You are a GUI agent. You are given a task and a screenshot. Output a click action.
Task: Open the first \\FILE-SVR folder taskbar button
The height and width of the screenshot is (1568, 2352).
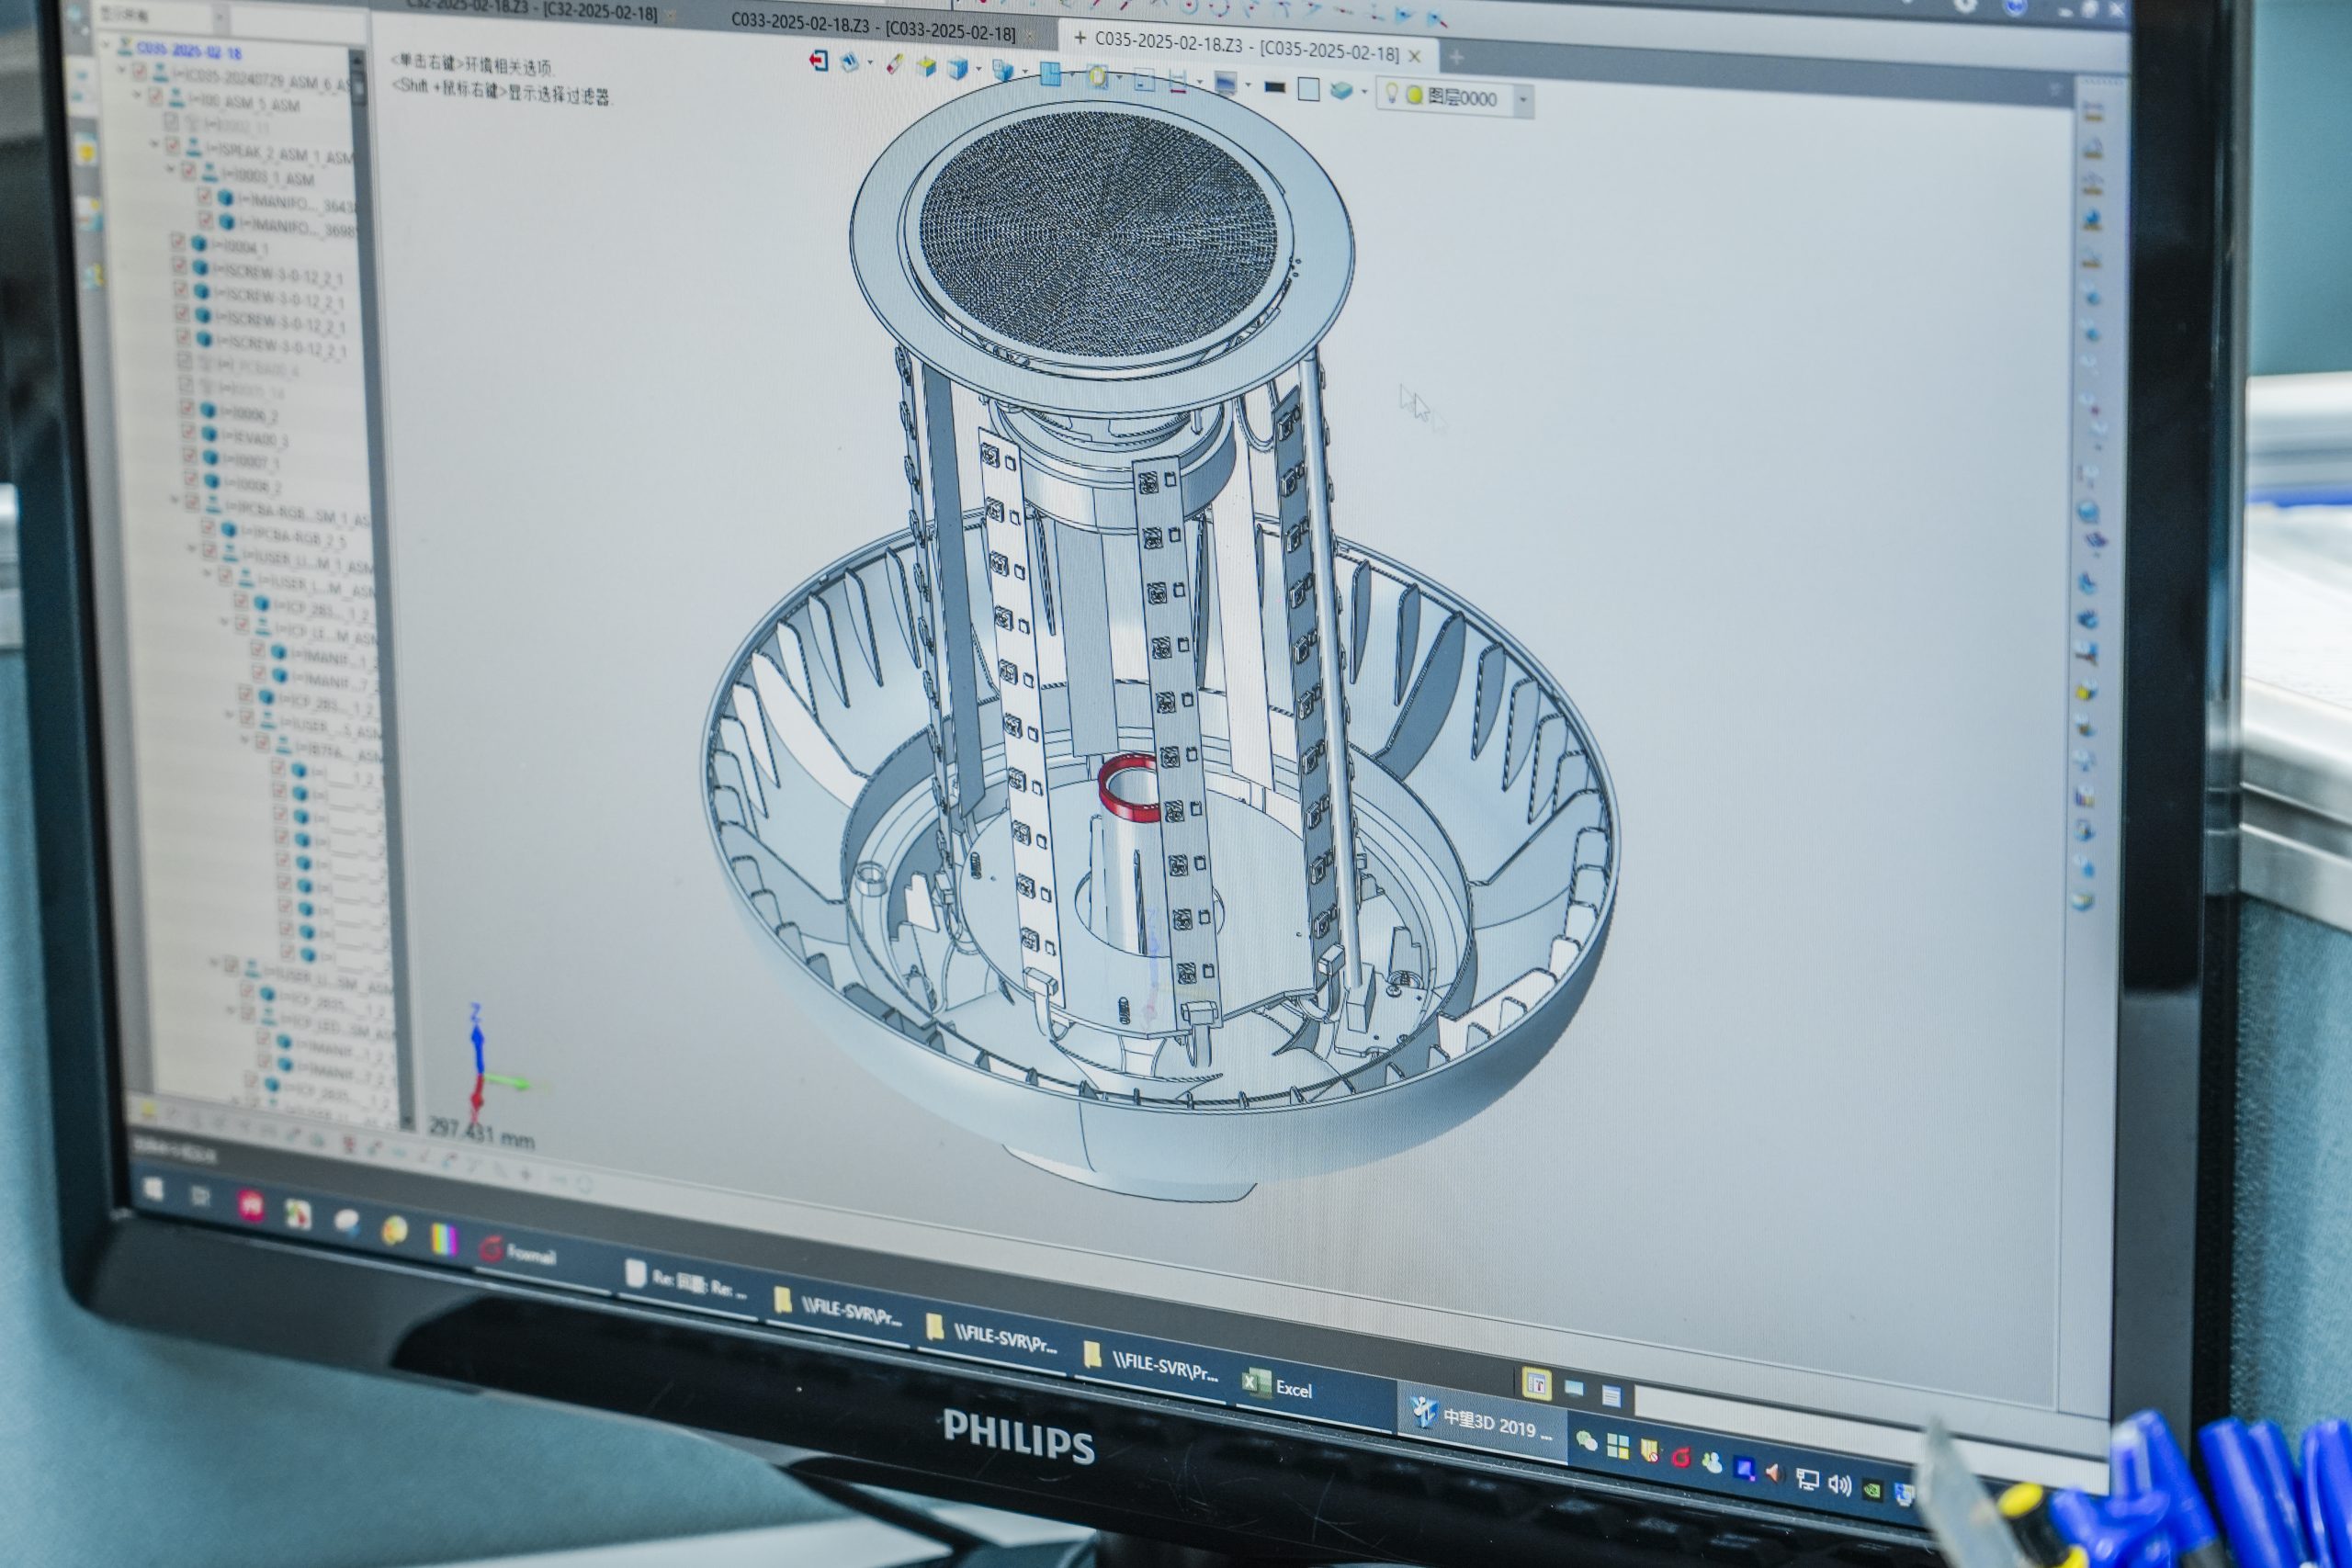[x=838, y=1307]
